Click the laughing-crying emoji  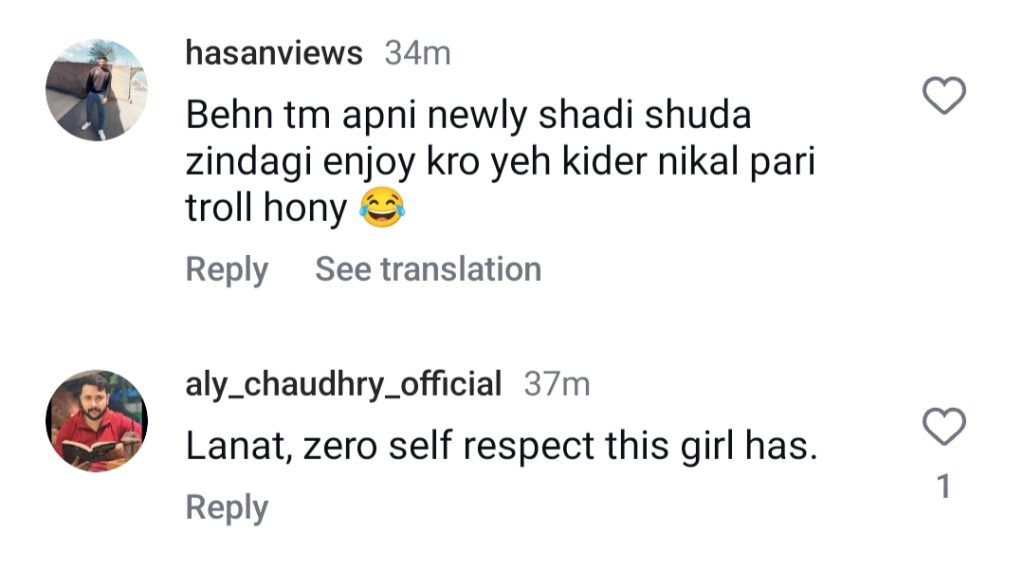[x=377, y=210]
